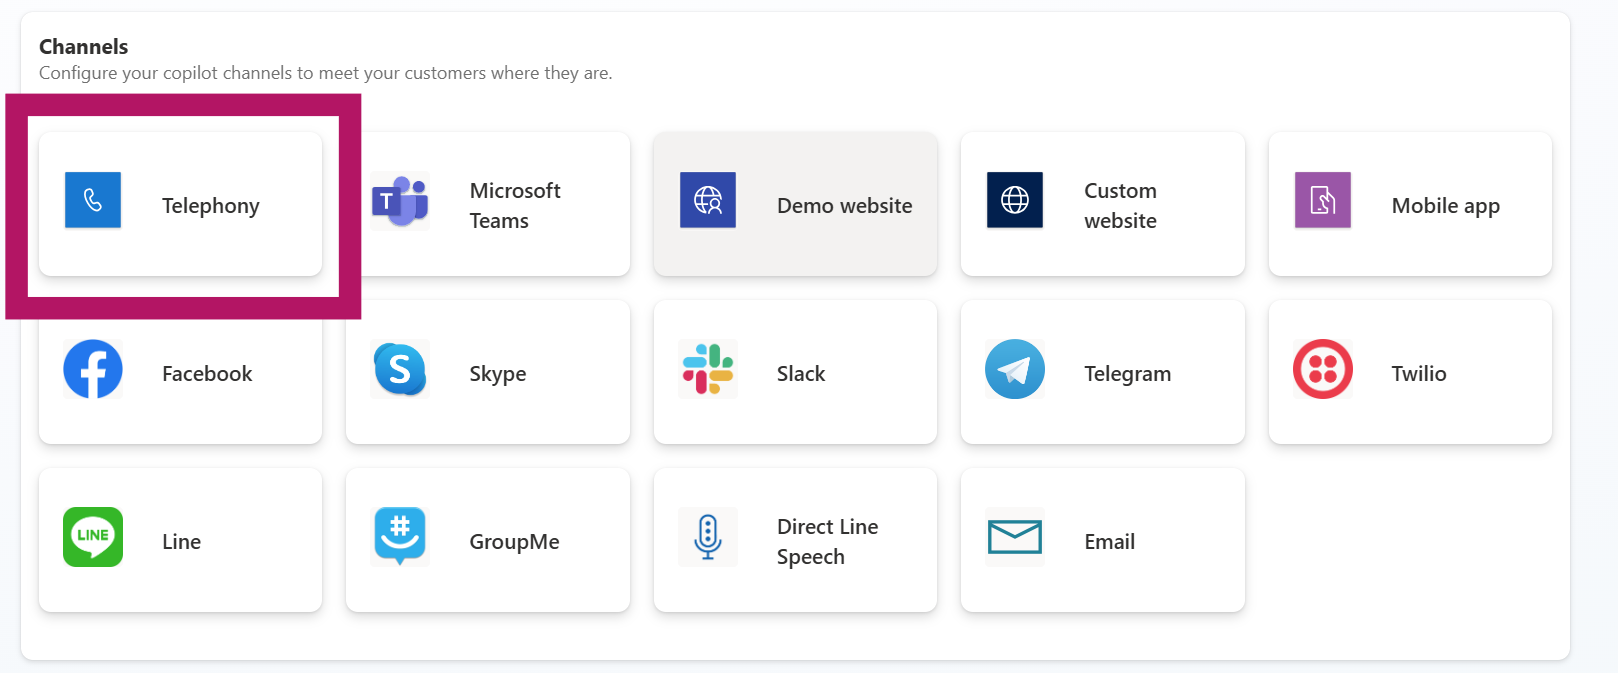Configure the Custom website channel label

(x=1121, y=205)
